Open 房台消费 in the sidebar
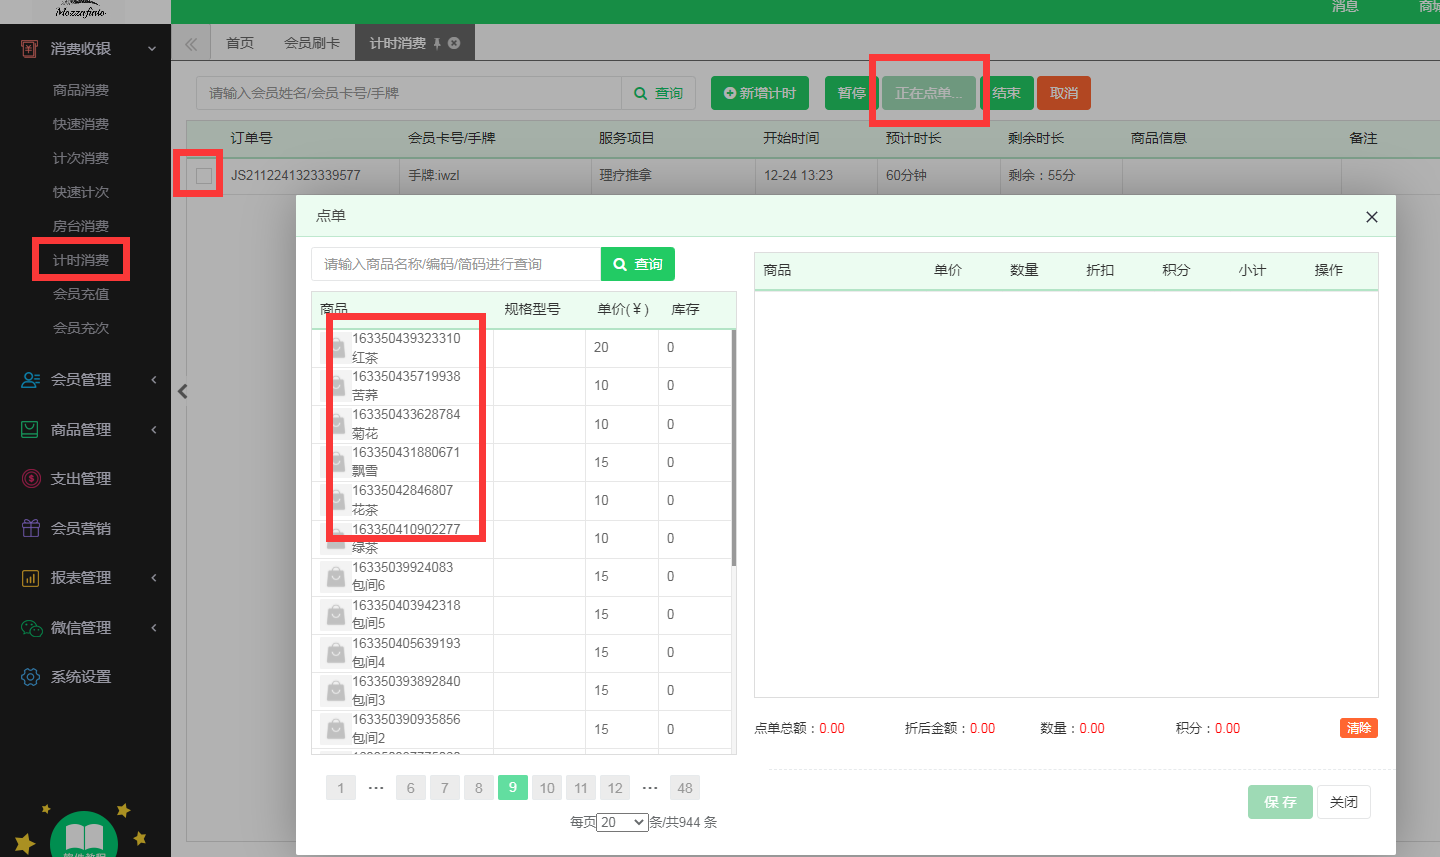The height and width of the screenshot is (857, 1440). (81, 226)
